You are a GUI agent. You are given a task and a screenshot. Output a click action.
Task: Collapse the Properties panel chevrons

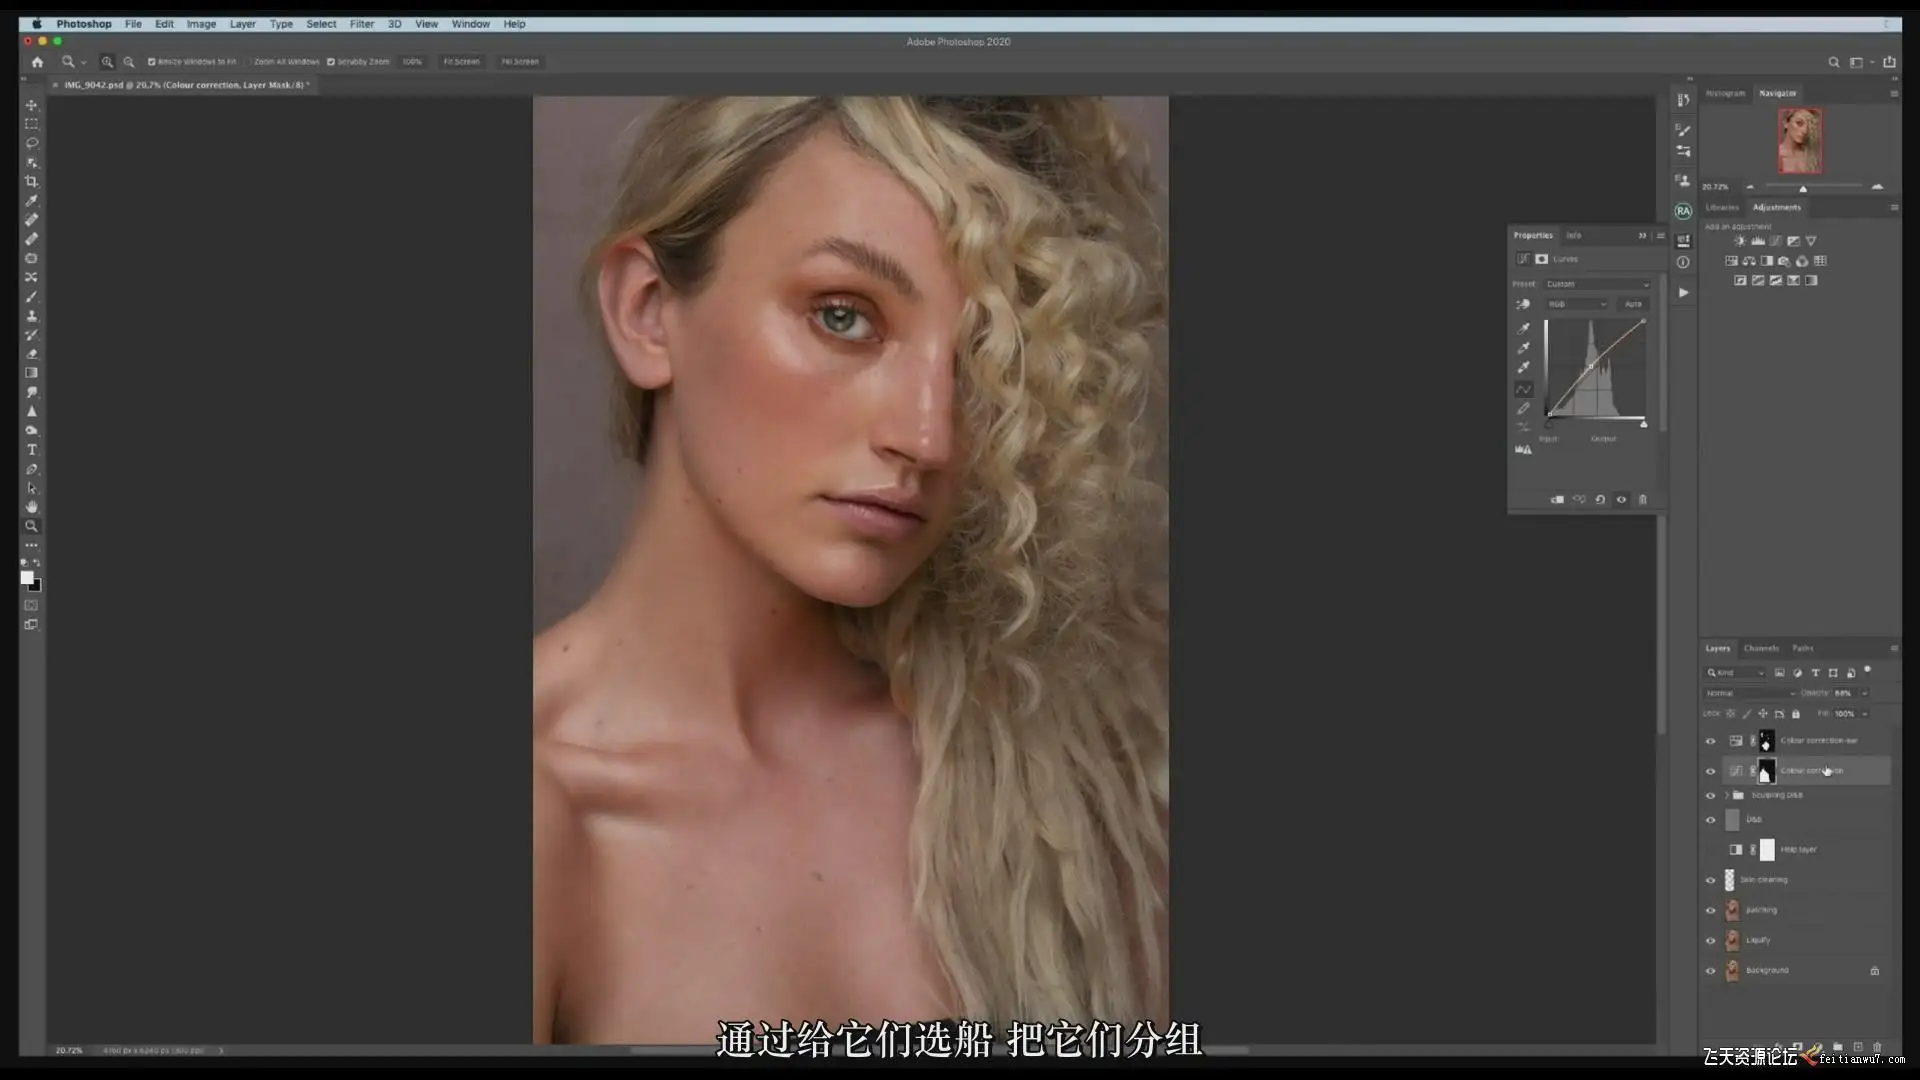(1642, 235)
